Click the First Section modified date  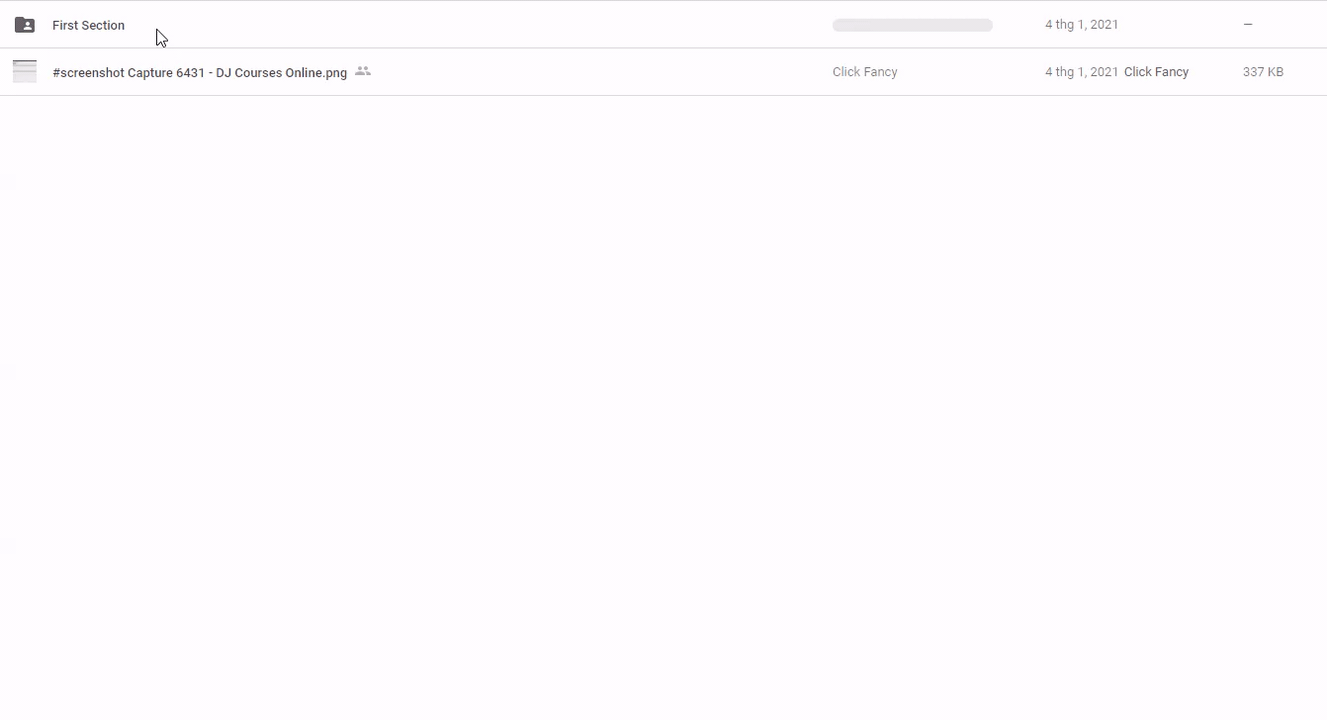[x=1081, y=25]
